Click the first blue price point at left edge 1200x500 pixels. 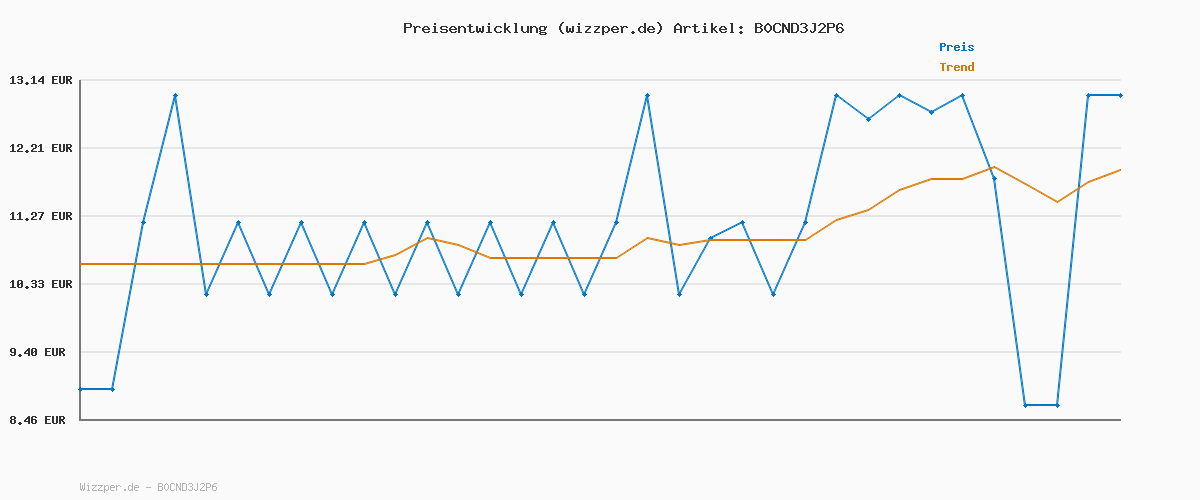pyautogui.click(x=81, y=389)
